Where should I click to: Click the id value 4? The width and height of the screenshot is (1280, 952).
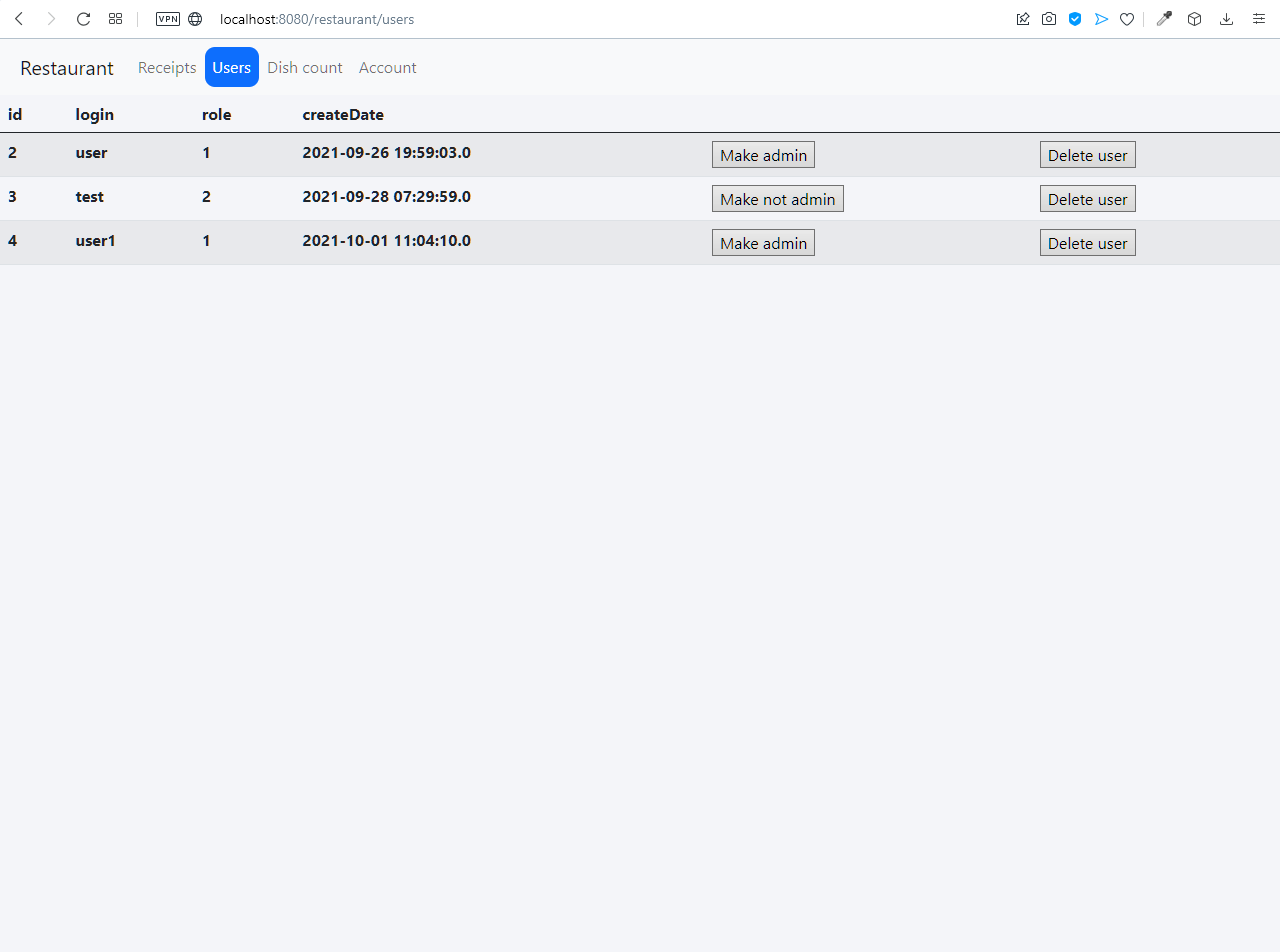[x=13, y=241]
